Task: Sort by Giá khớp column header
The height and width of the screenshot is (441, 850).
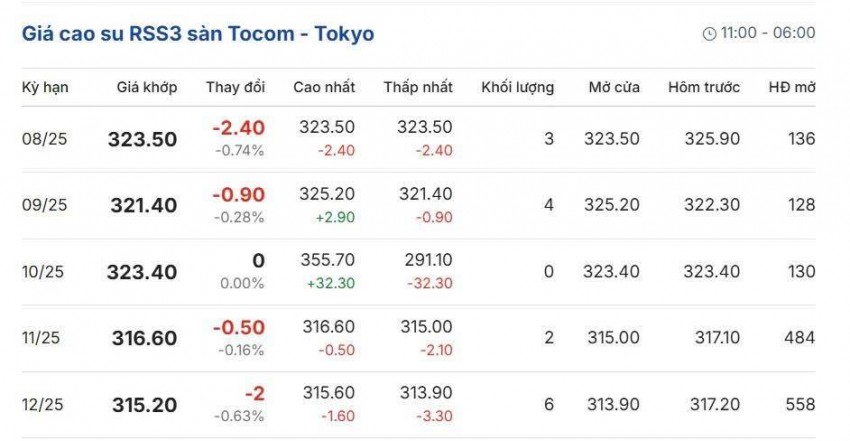Action: click(x=147, y=87)
